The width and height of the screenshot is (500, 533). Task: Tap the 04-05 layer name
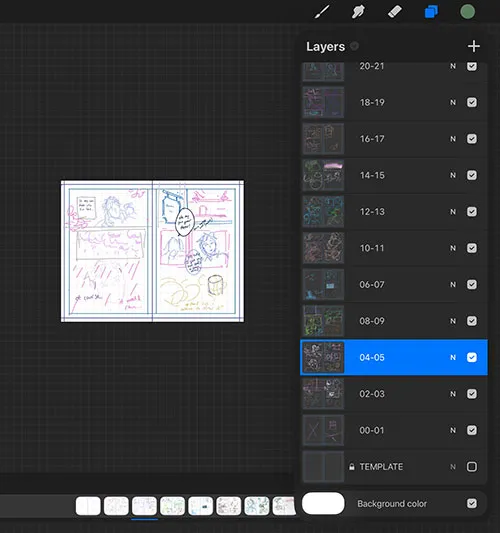coord(372,357)
